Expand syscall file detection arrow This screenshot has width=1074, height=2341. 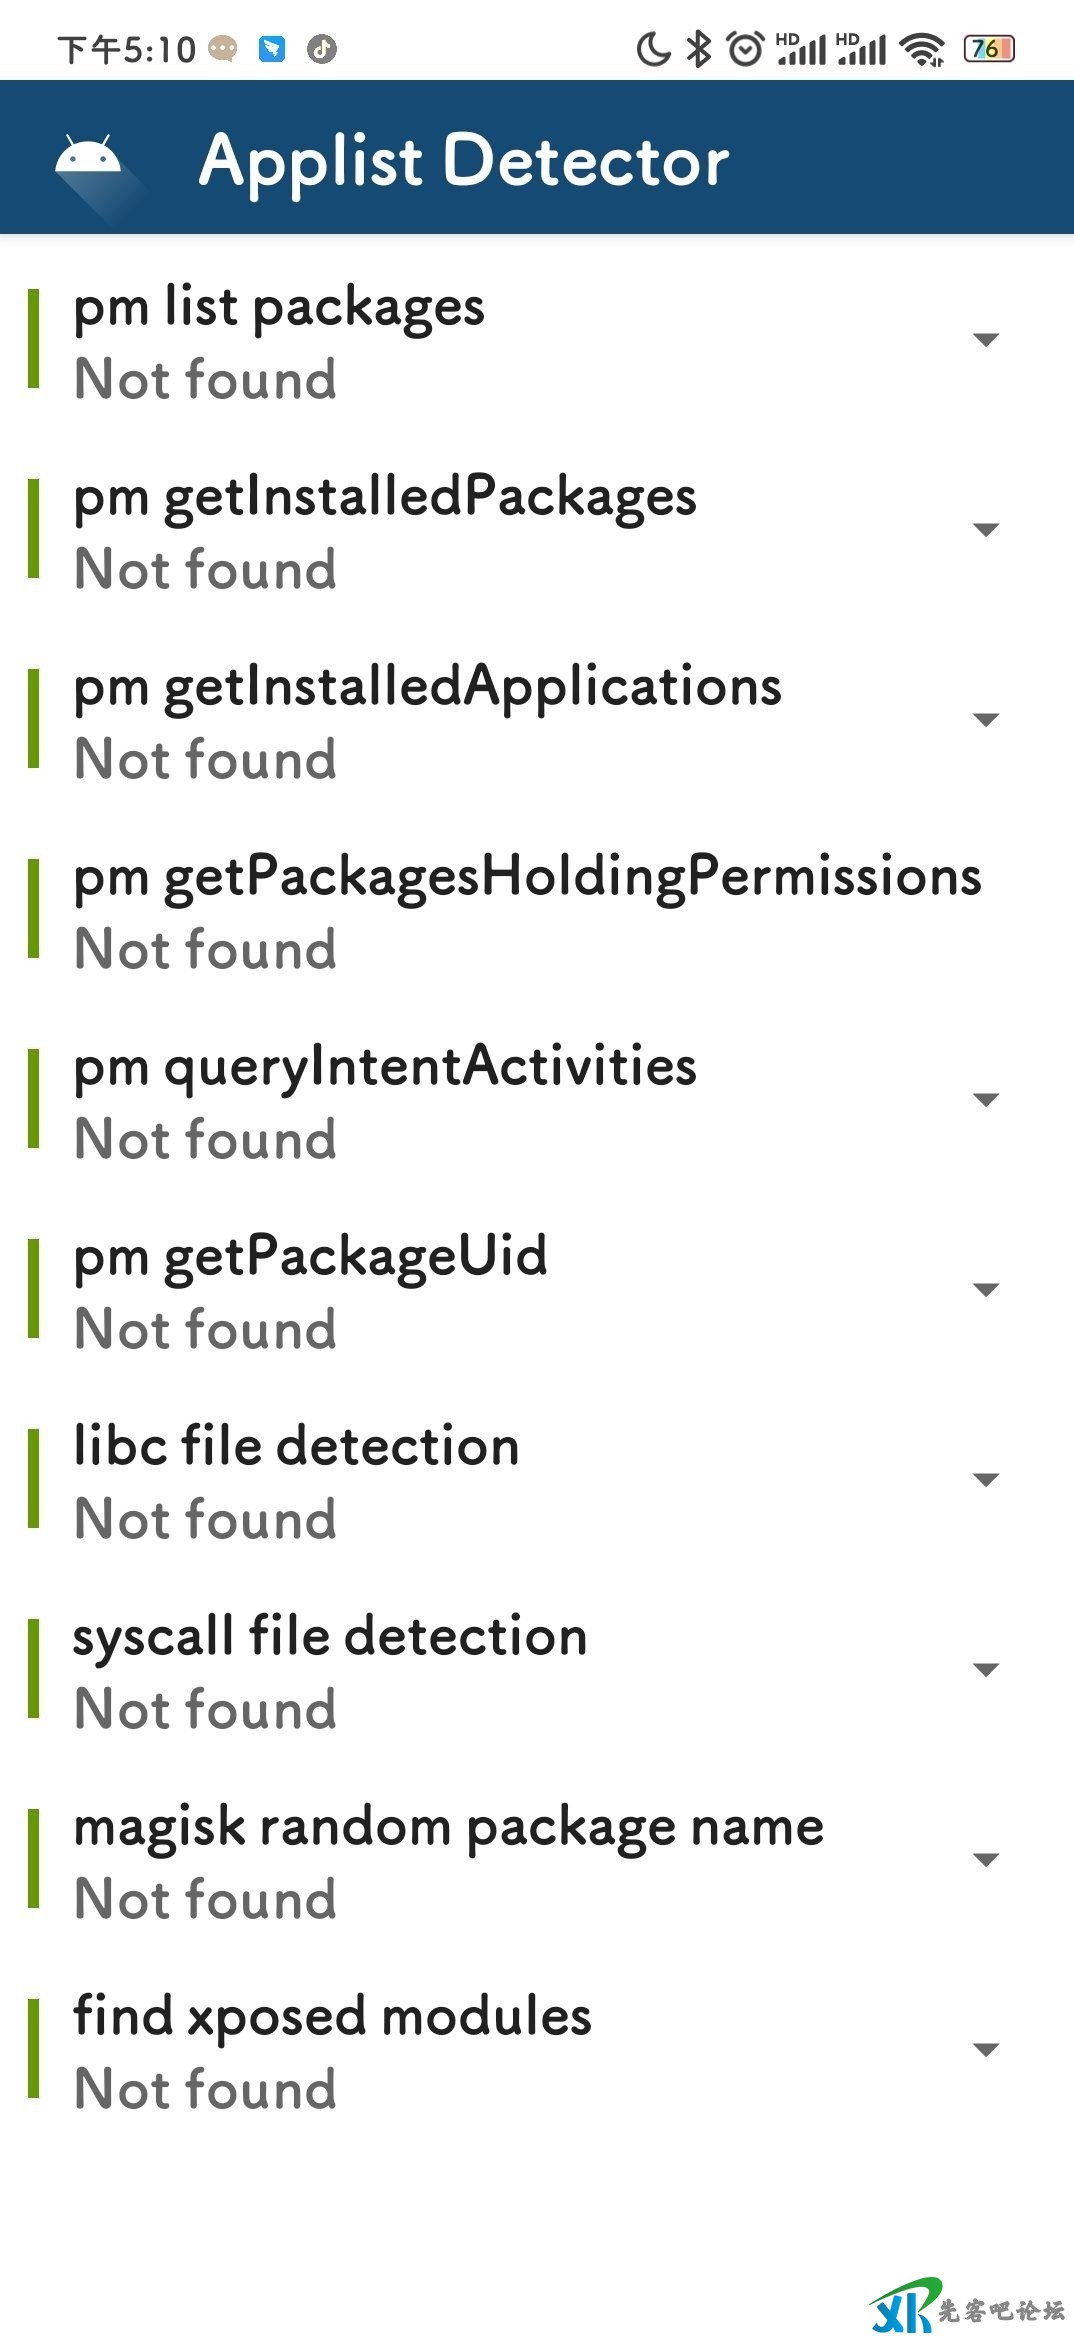[x=986, y=1670]
